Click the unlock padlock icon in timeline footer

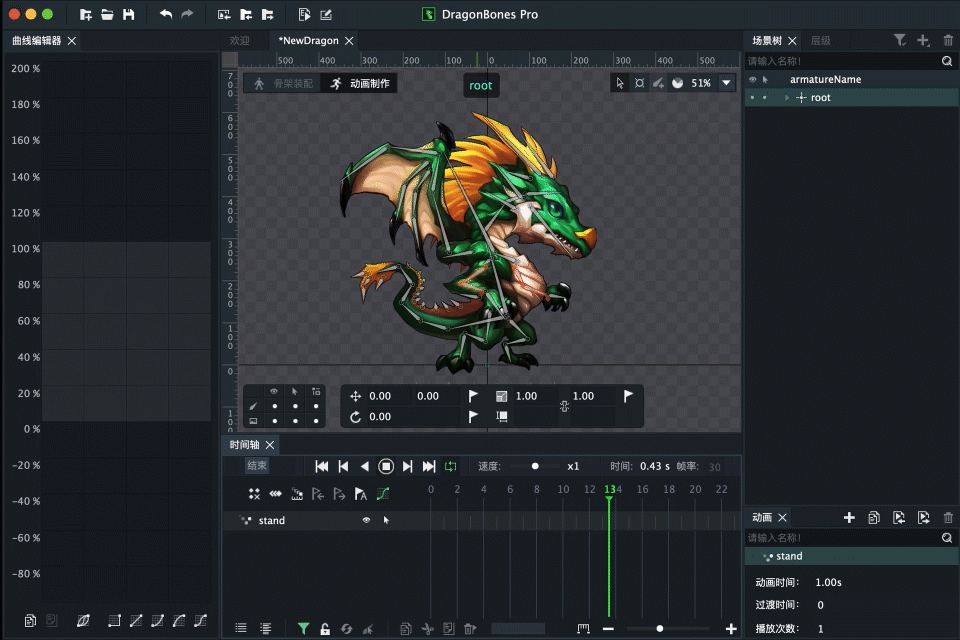point(325,629)
